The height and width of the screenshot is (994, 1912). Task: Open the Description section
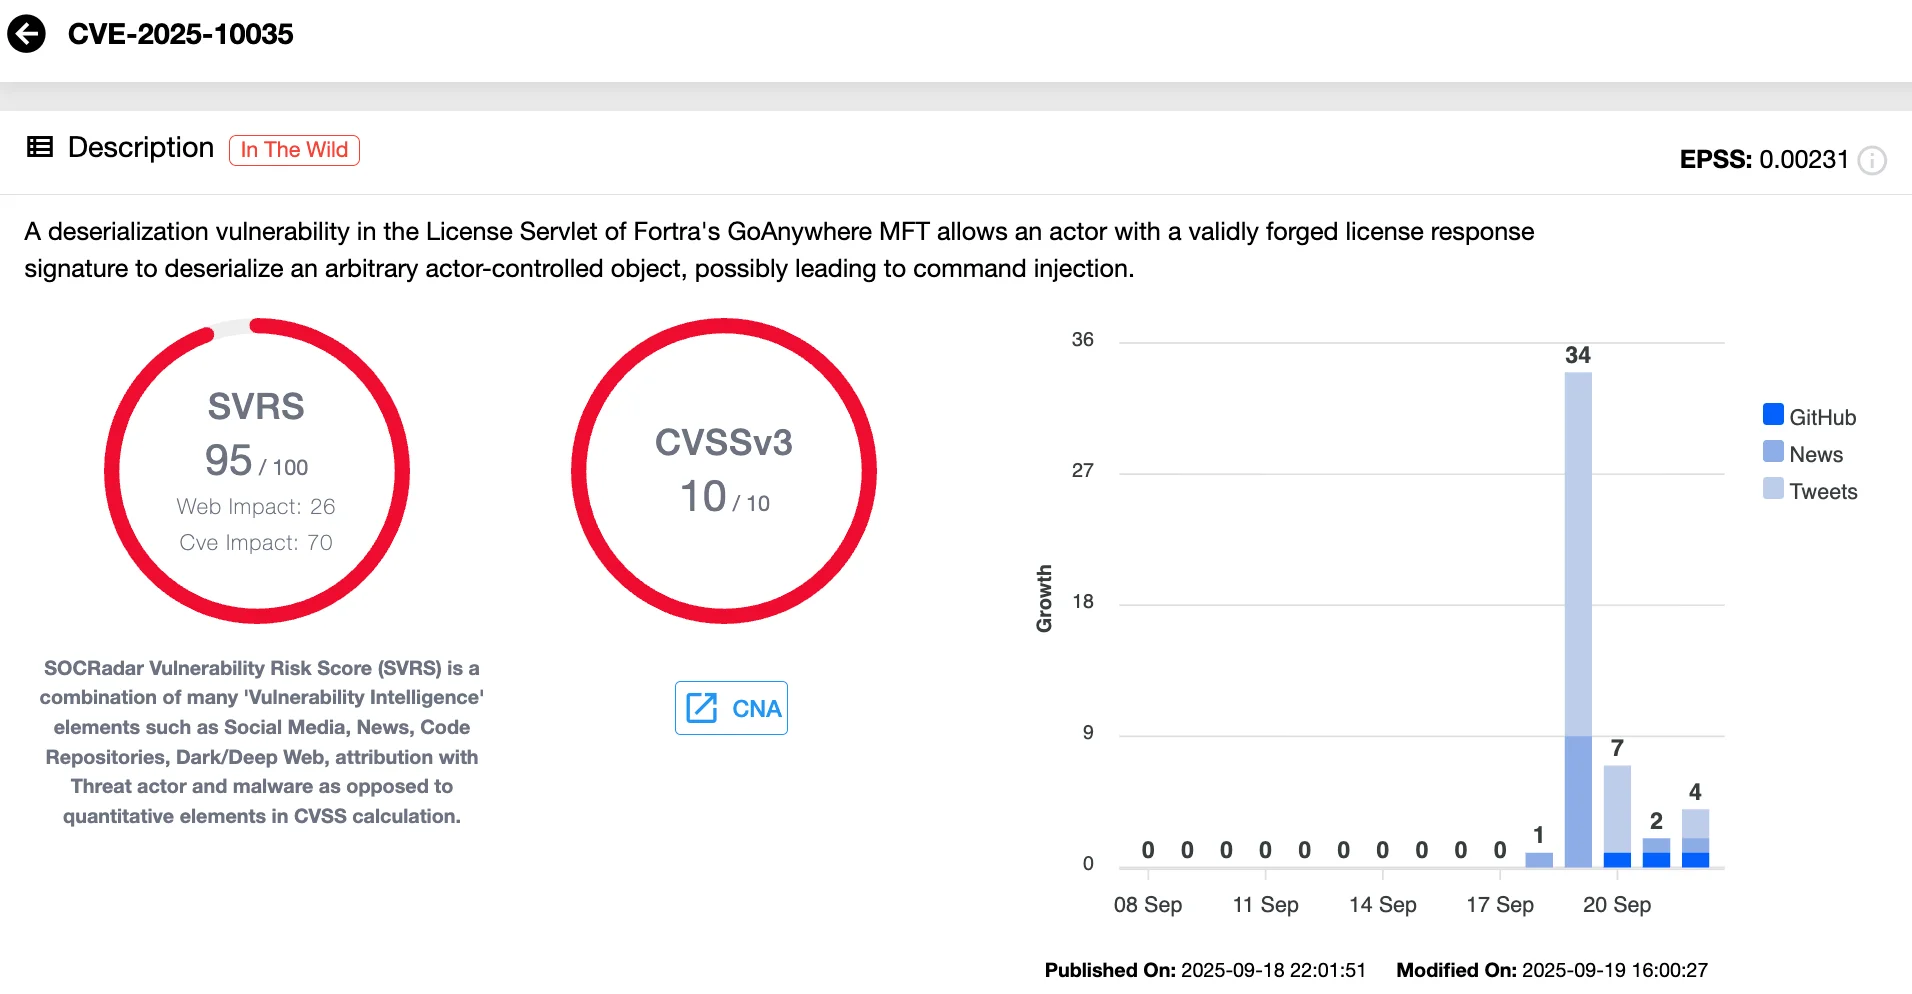tap(140, 147)
